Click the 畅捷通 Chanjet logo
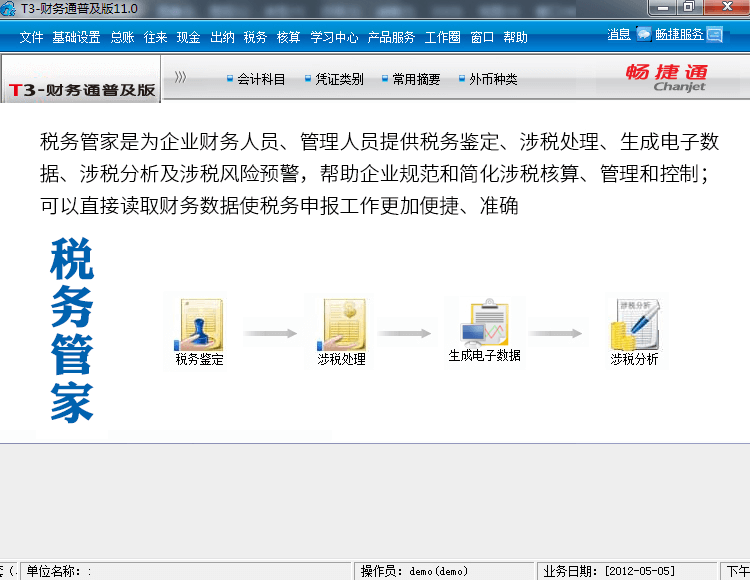 (x=666, y=77)
